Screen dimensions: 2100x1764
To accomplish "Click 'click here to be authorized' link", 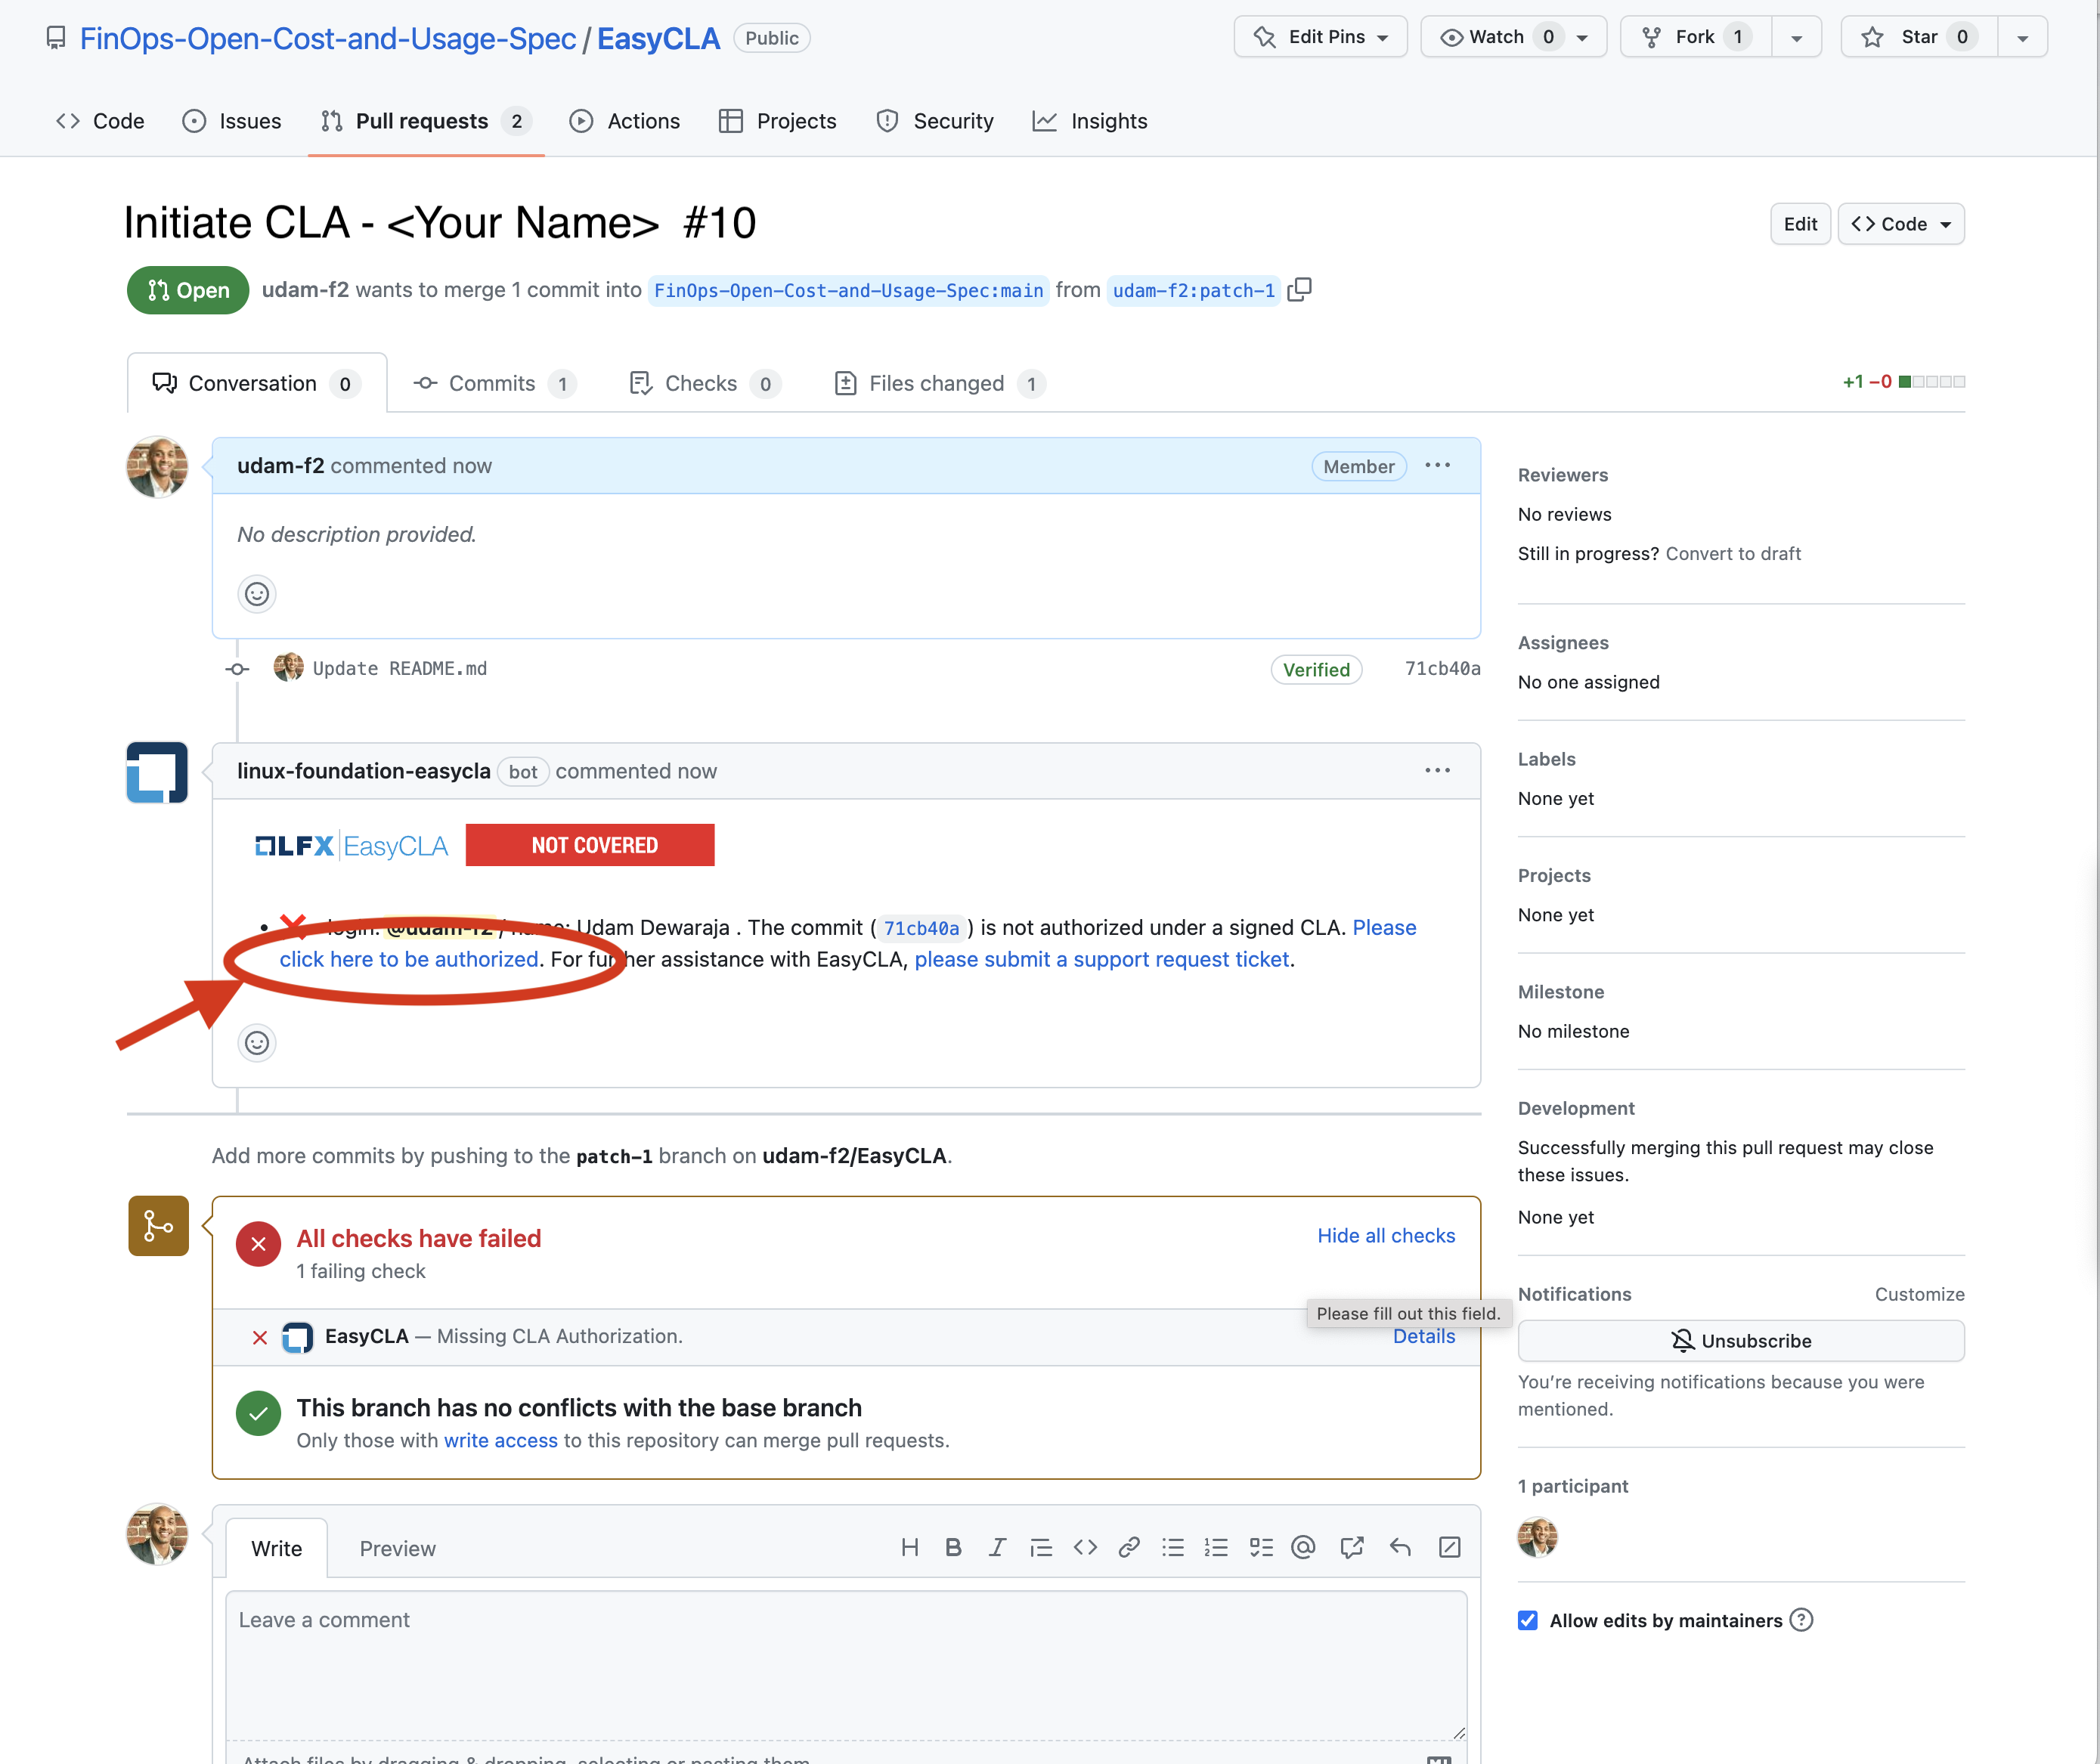I will coord(408,960).
